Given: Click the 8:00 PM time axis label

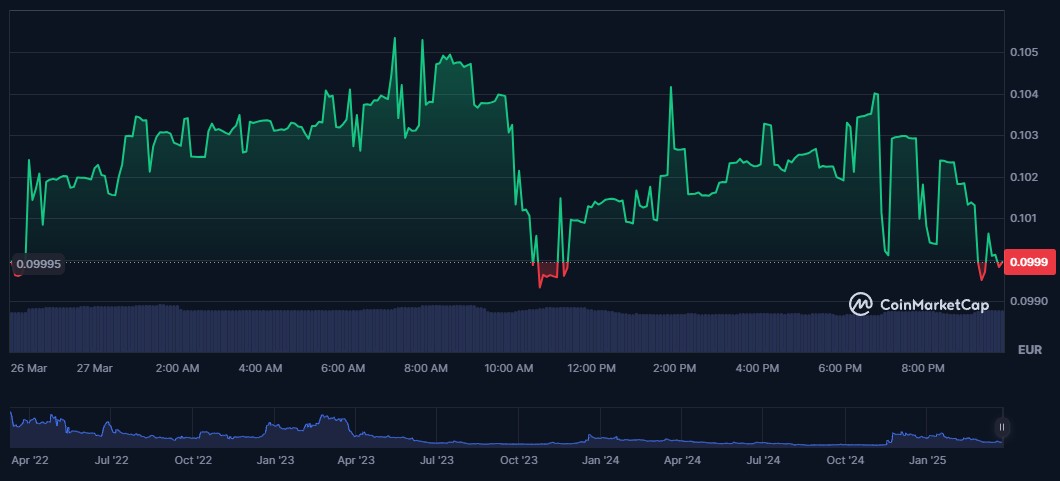Looking at the screenshot, I should tap(922, 368).
